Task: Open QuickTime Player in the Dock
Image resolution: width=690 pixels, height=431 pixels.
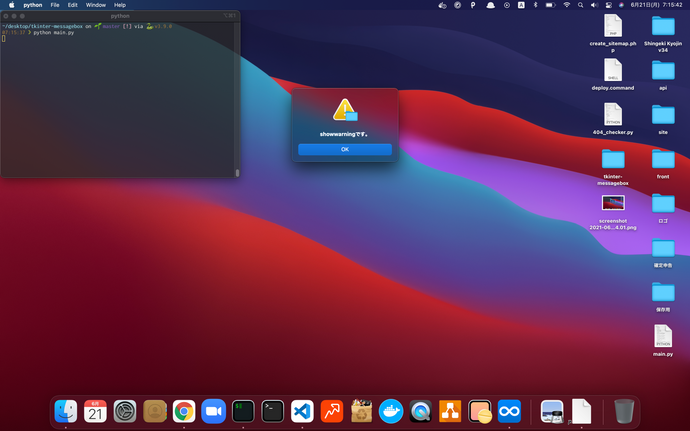Action: pyautogui.click(x=420, y=411)
